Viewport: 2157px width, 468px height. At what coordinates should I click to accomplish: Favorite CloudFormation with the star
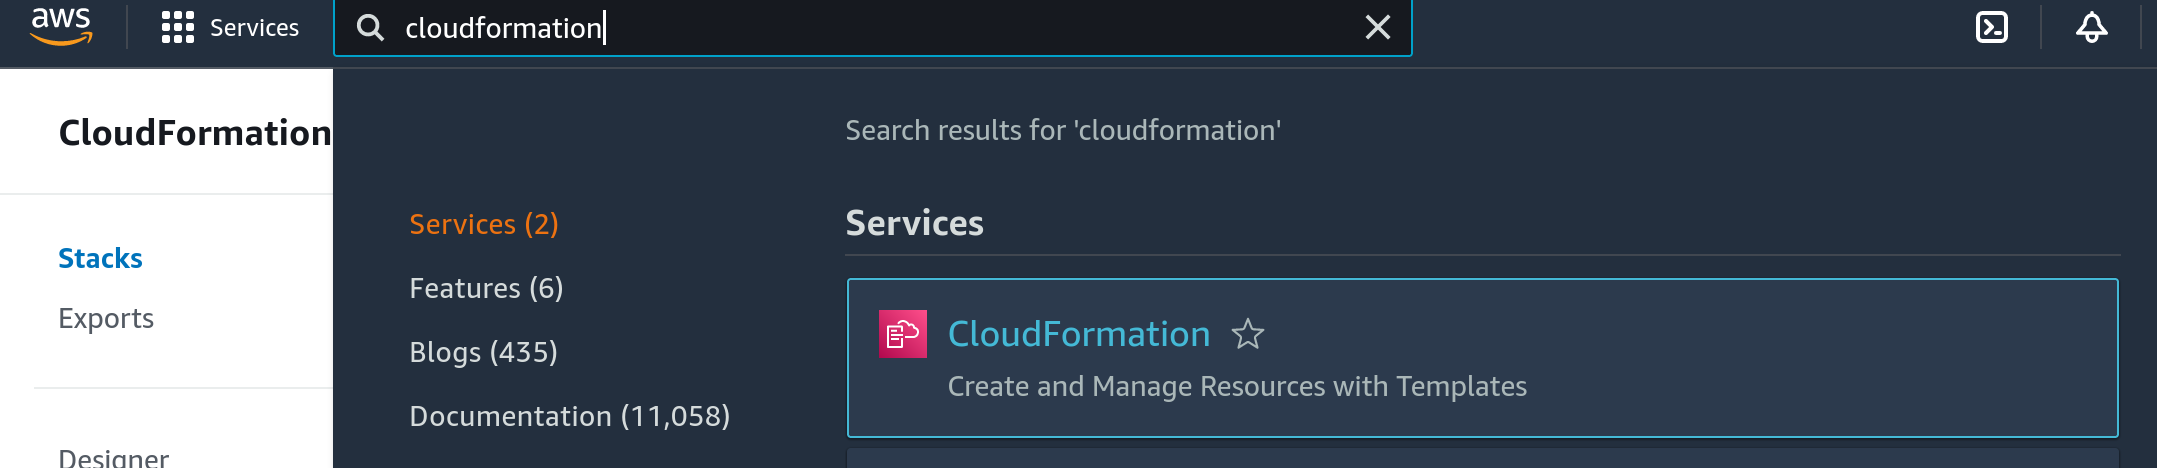(1248, 334)
